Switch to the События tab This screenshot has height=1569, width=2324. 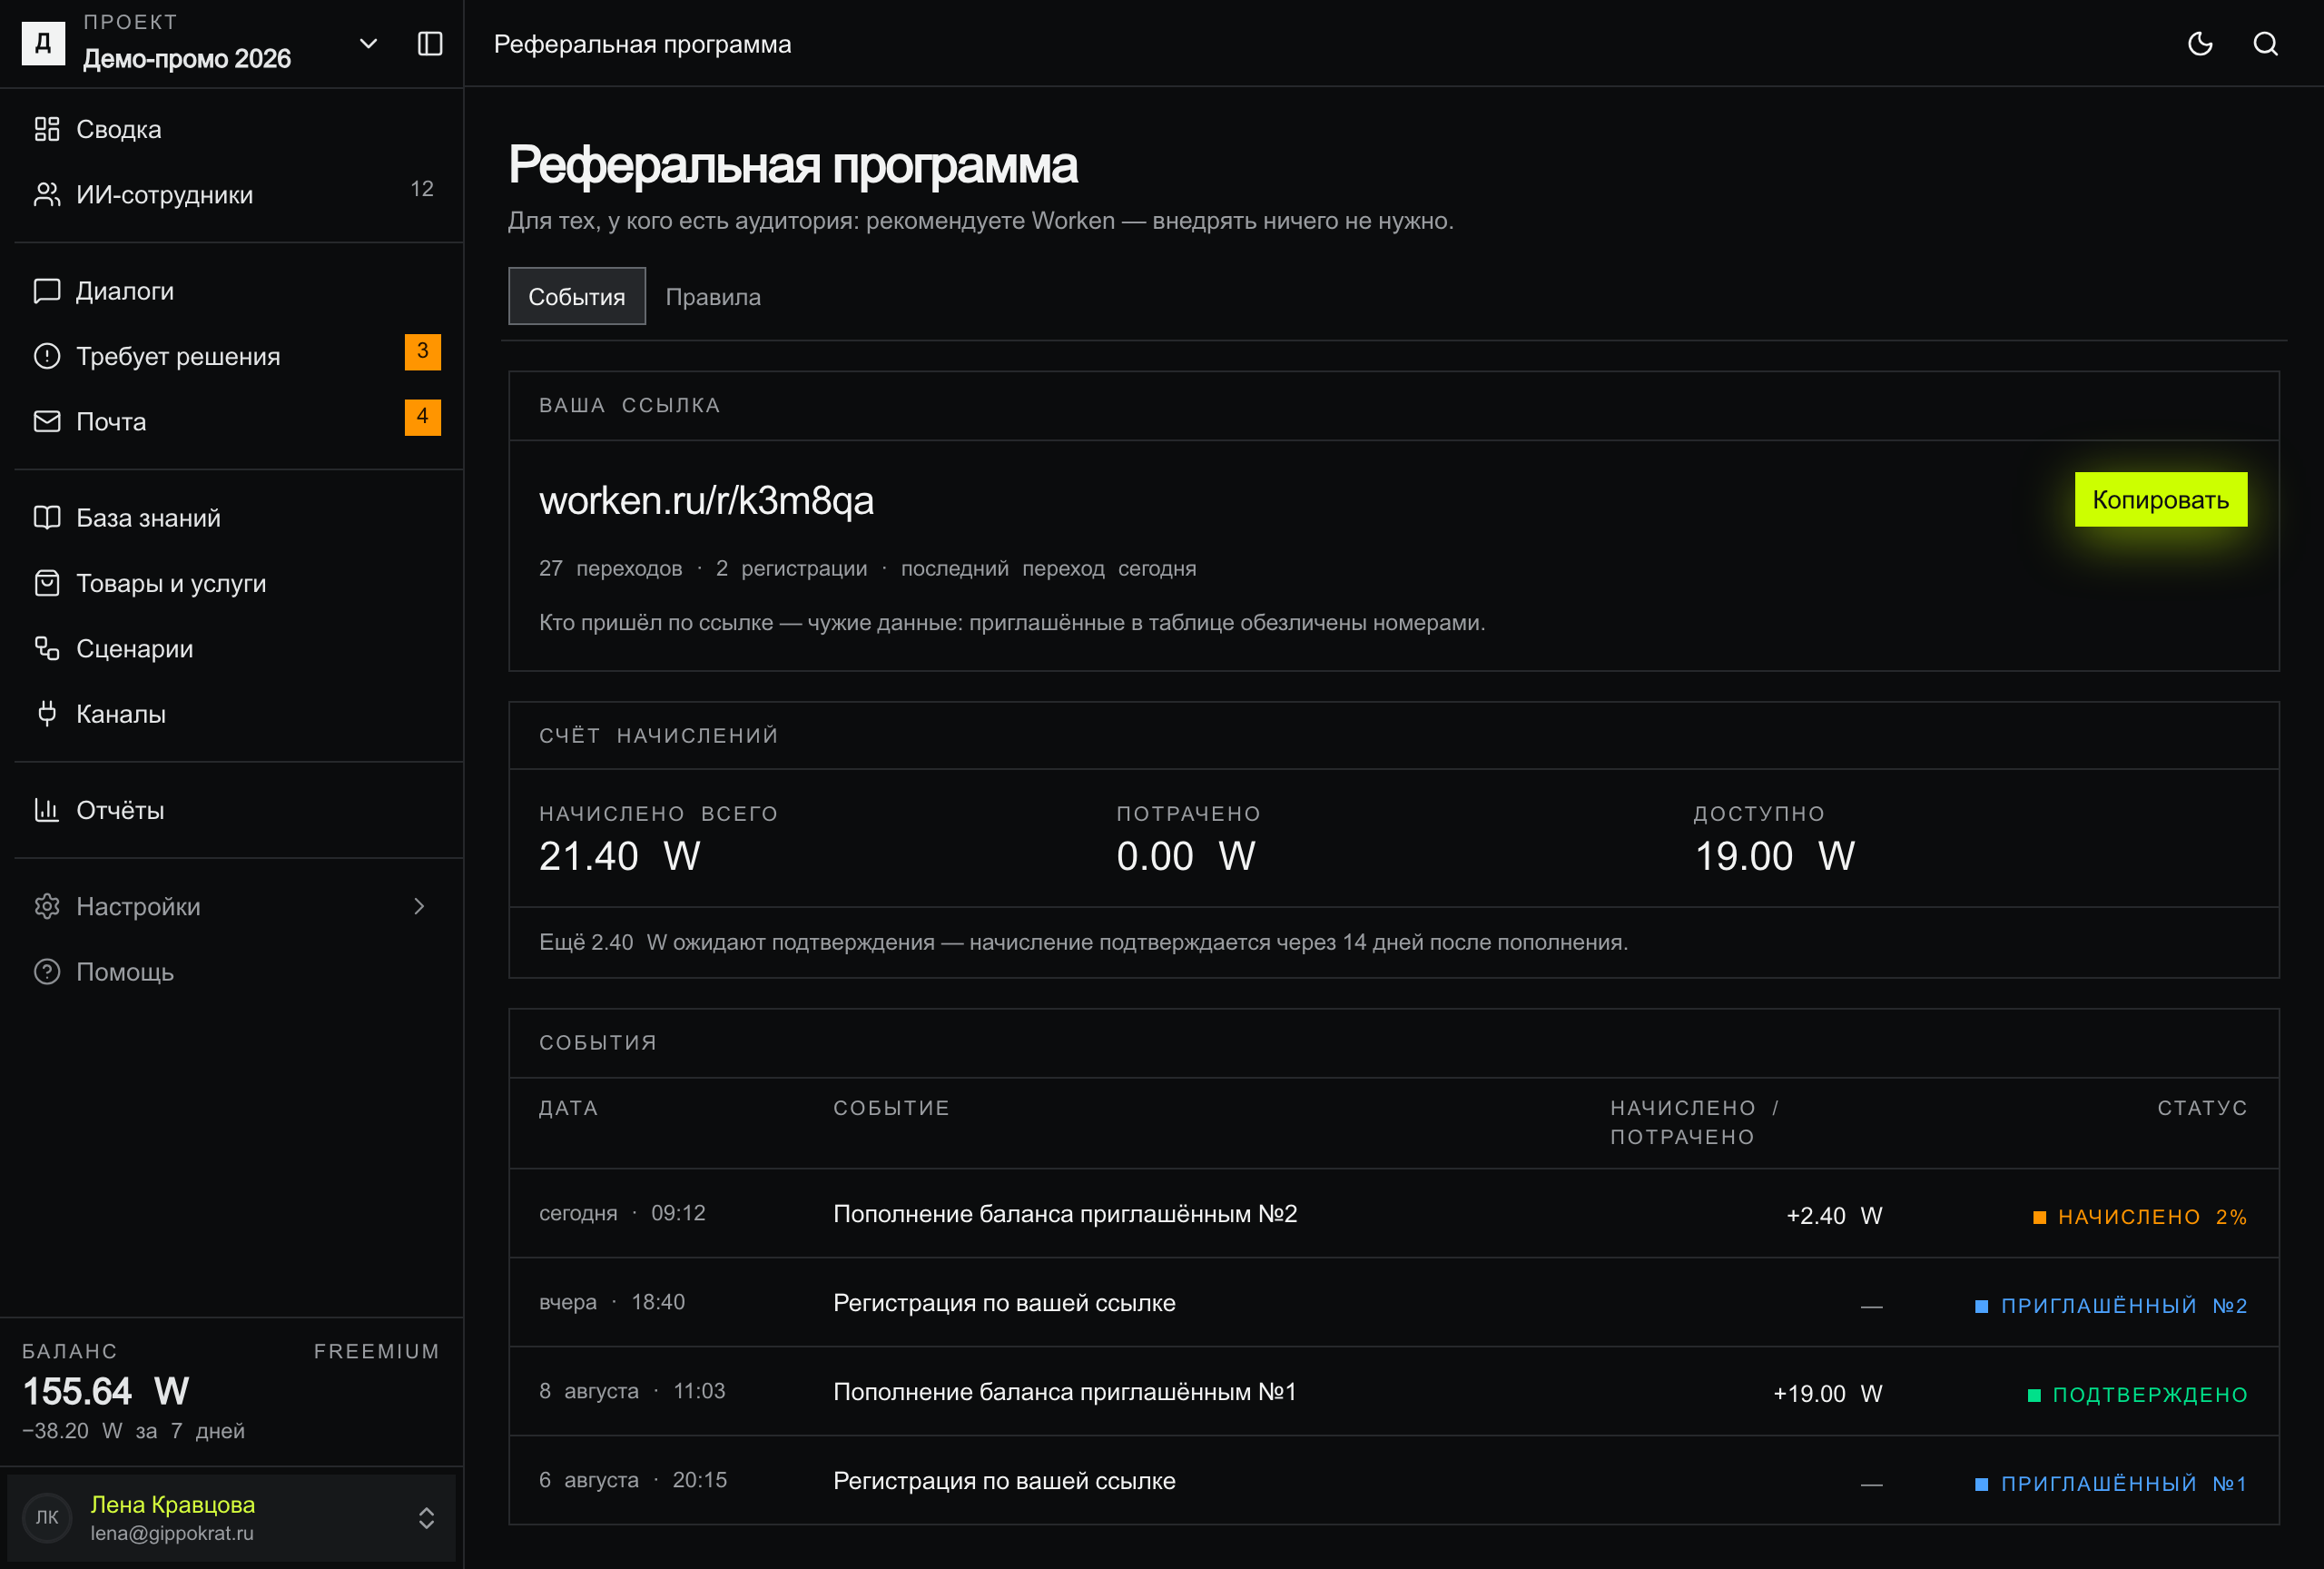pos(577,297)
